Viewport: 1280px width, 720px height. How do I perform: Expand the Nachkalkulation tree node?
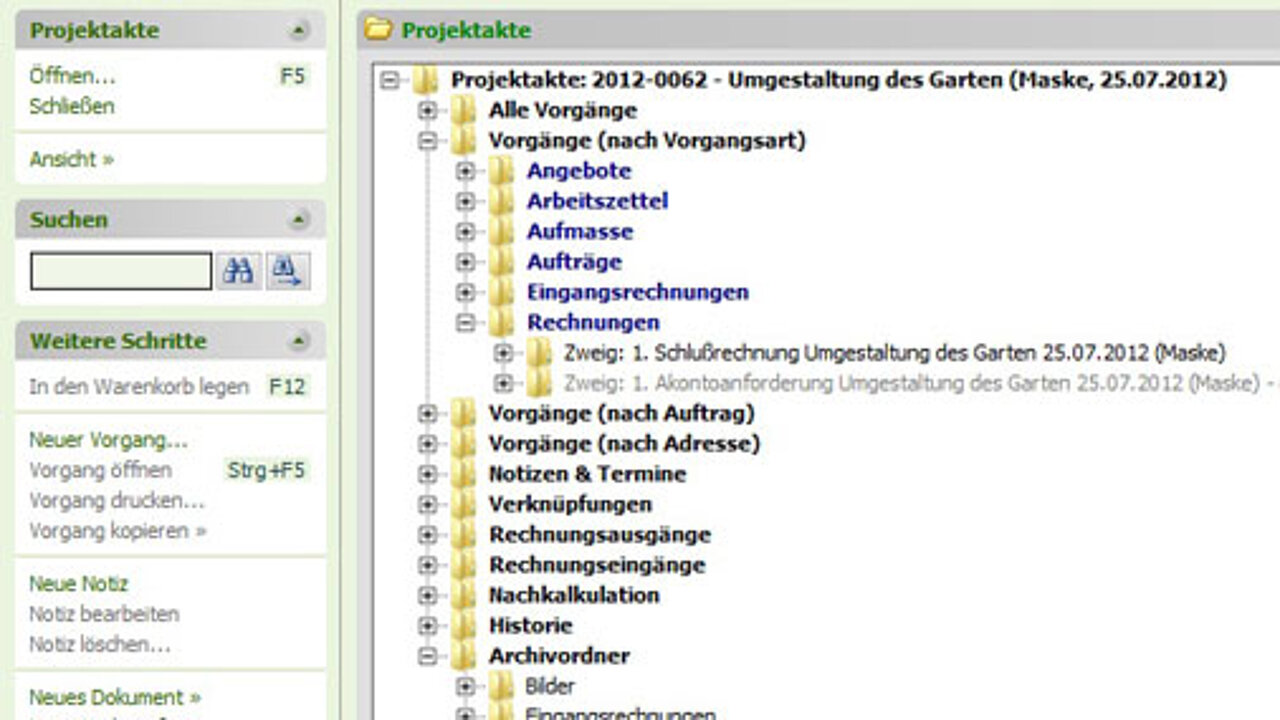(x=428, y=595)
